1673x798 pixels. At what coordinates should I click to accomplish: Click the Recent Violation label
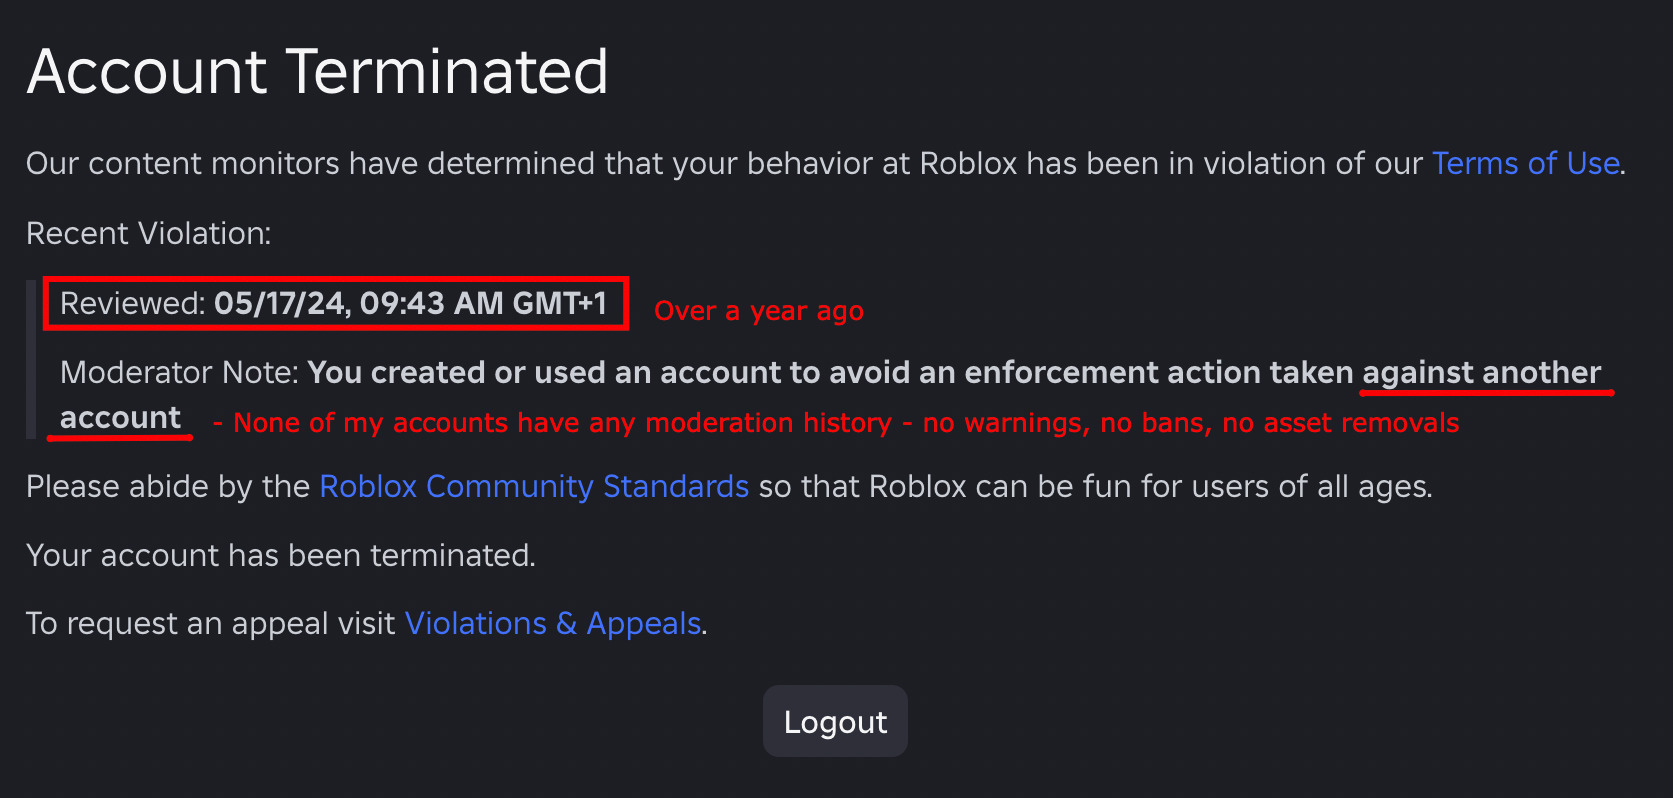[148, 233]
